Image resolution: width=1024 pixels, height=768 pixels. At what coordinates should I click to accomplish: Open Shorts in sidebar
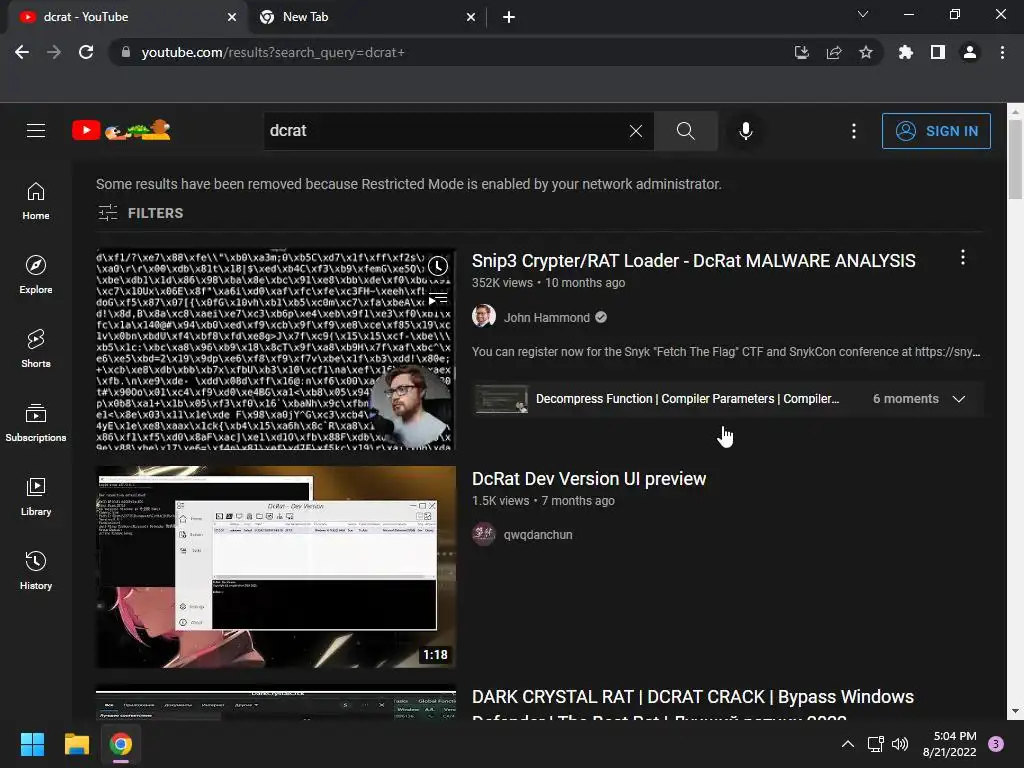(36, 349)
